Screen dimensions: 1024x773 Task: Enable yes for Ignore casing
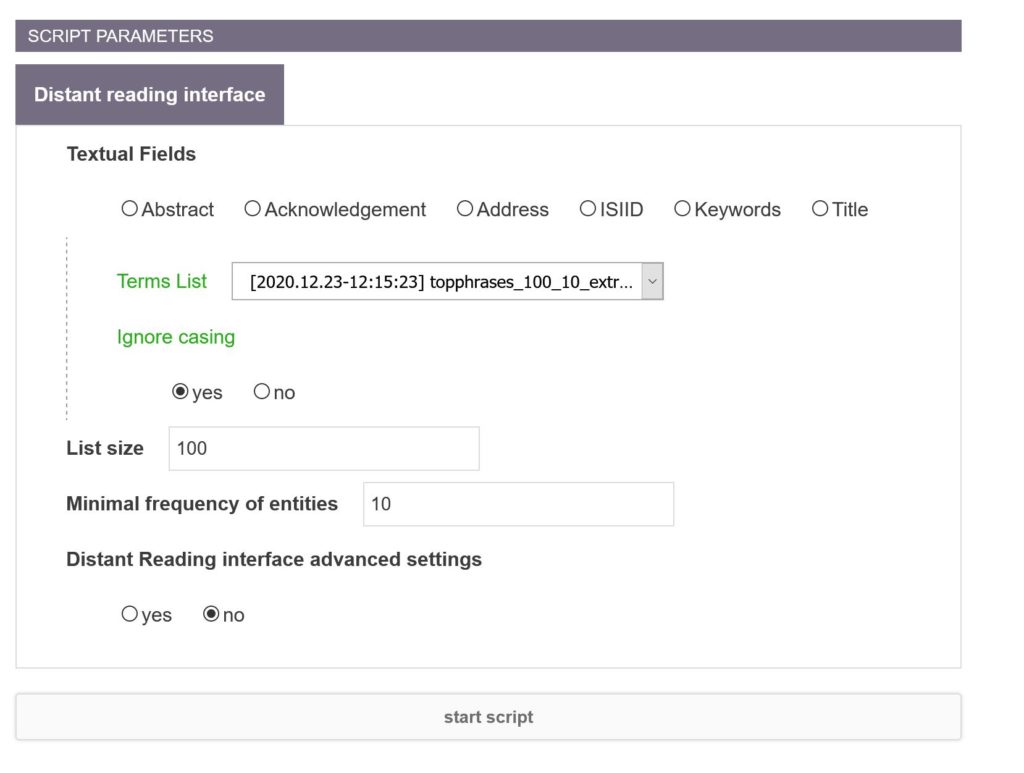tap(180, 392)
